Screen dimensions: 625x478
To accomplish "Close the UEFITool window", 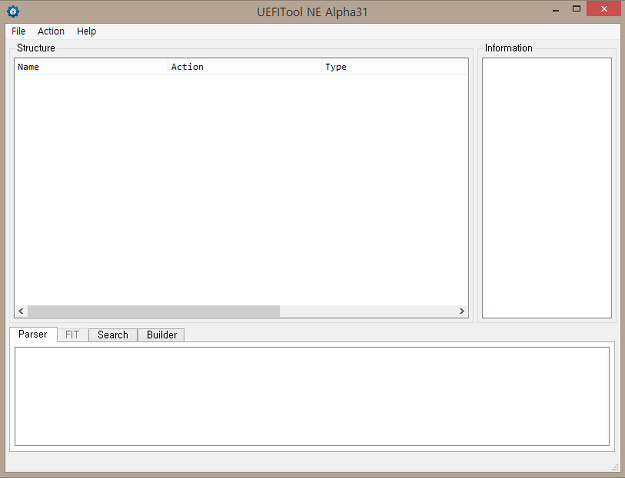I will [x=604, y=9].
